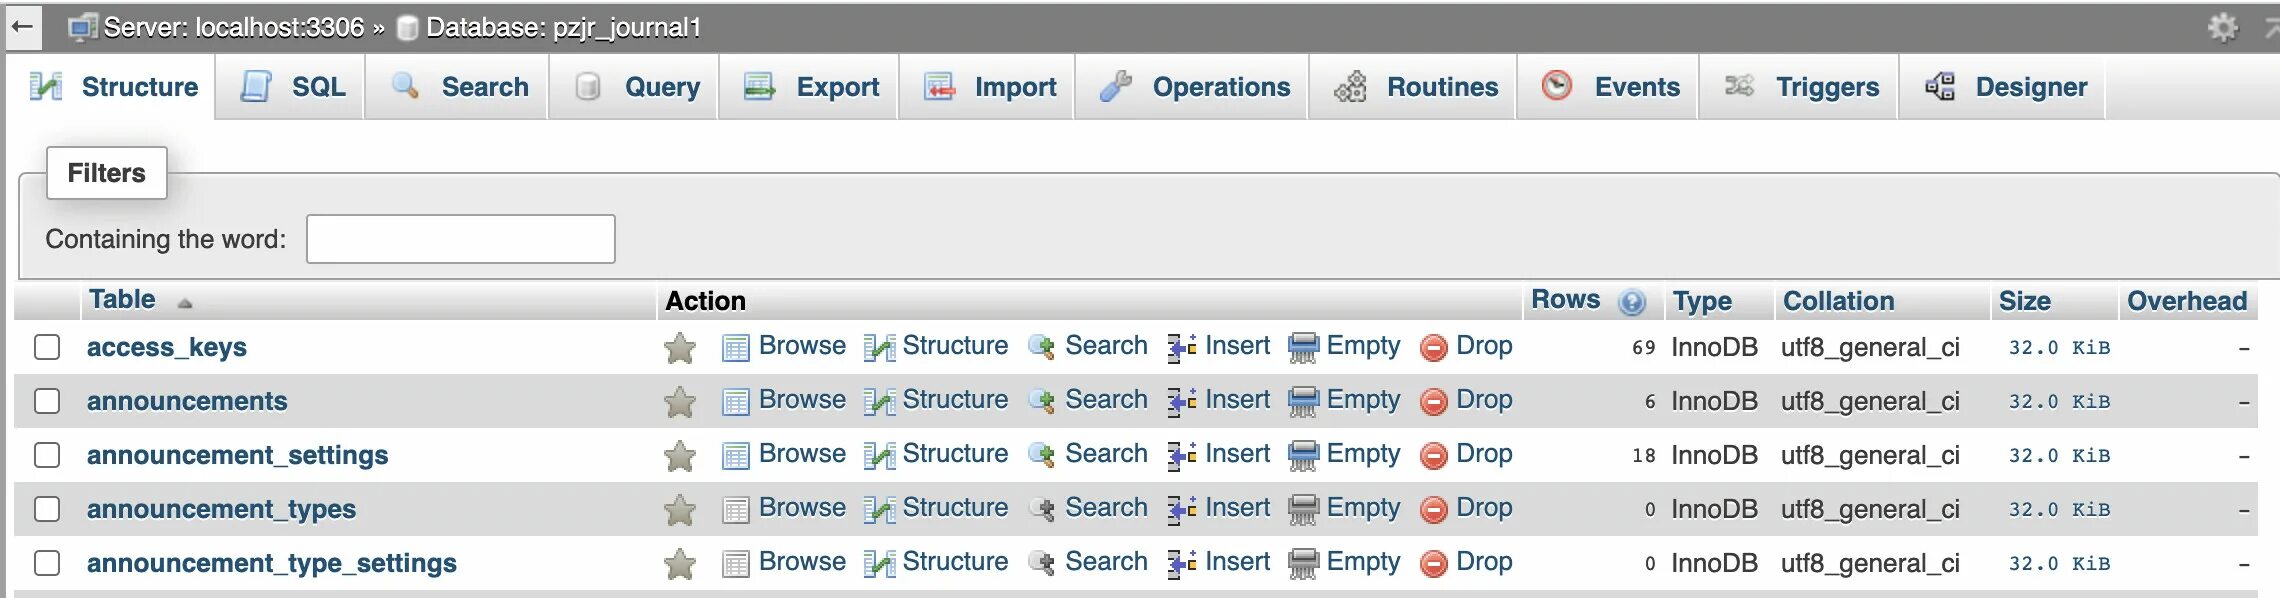Click Structure icon in announcement_type_settings row
This screenshot has width=2280, height=598.
879,564
